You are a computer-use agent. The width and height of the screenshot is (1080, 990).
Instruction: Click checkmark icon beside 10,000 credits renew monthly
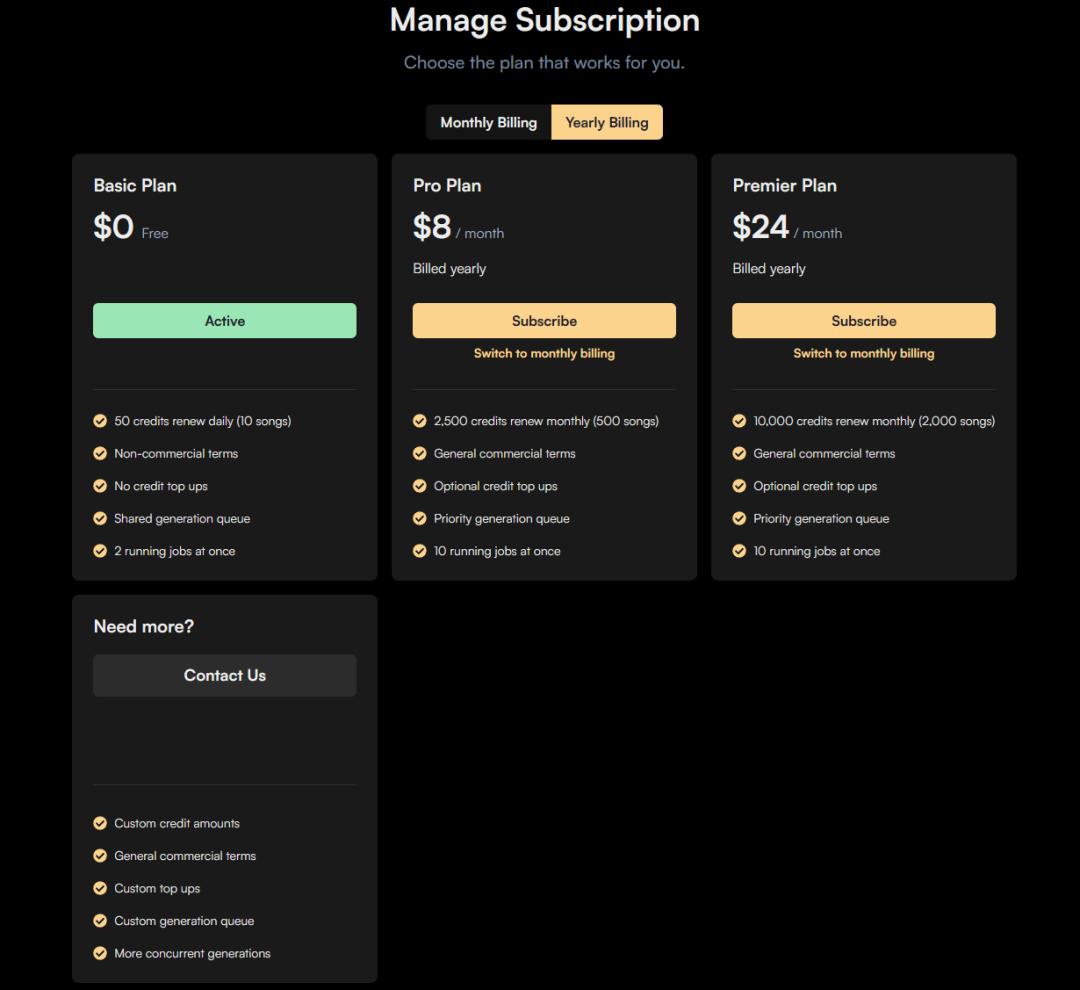(x=739, y=421)
